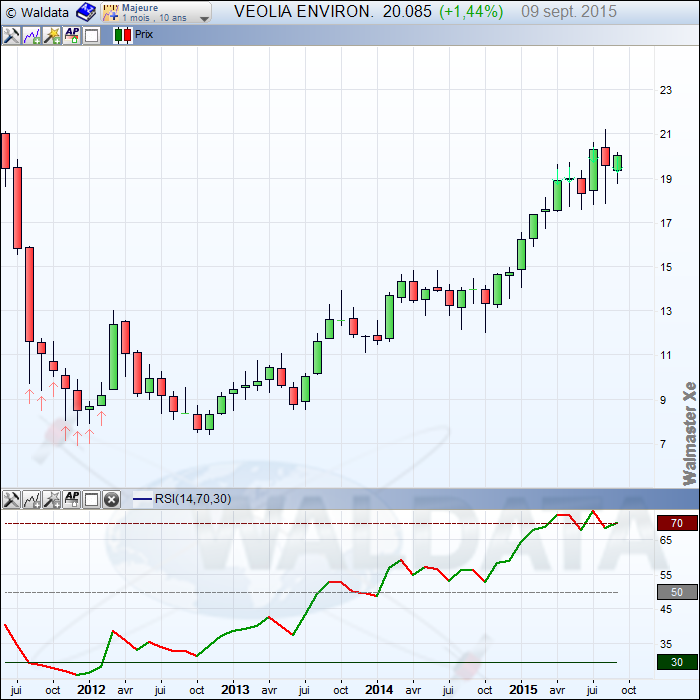This screenshot has height=700, width=700.
Task: Click the AP icon in price toolbar
Action: click(72, 35)
